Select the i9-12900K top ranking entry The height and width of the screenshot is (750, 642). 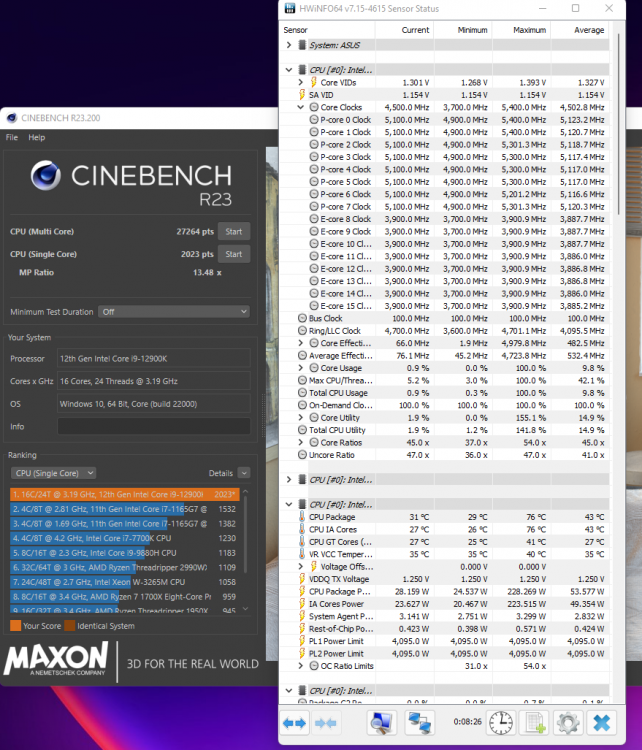(x=124, y=495)
